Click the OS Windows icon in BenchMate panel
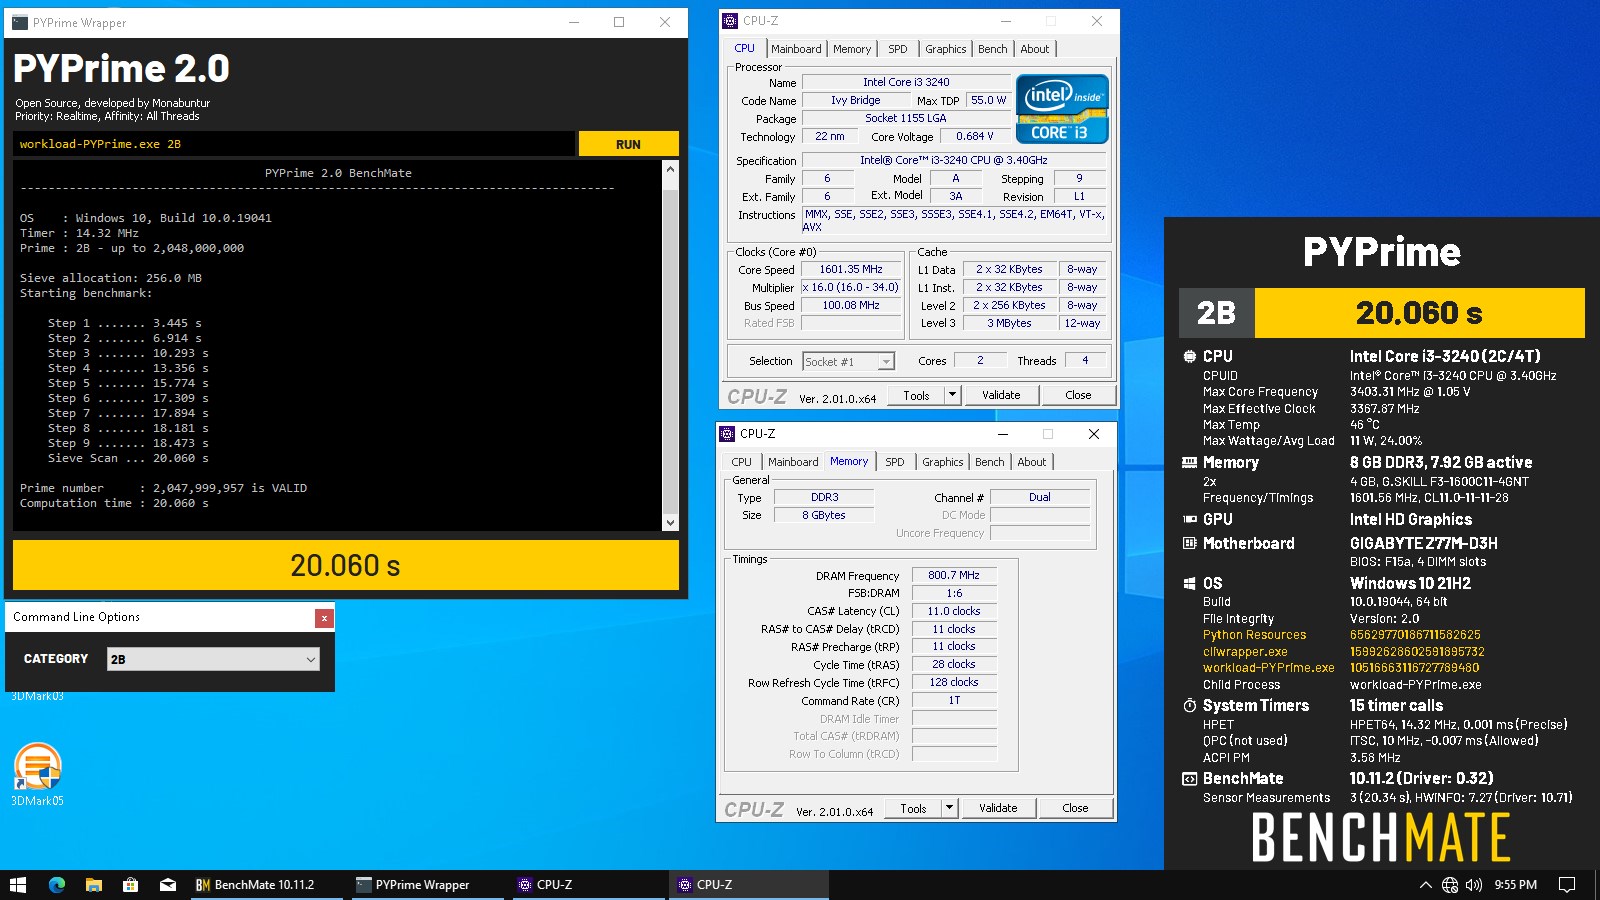Viewport: 1600px width, 900px height. click(1189, 583)
